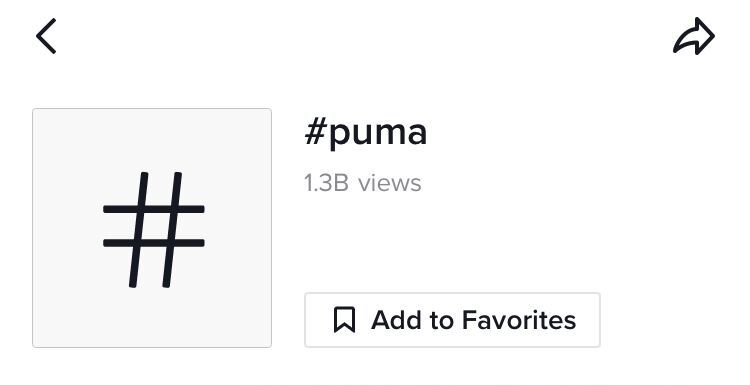
Task: Click the "views" label under #puma
Action: [x=390, y=183]
